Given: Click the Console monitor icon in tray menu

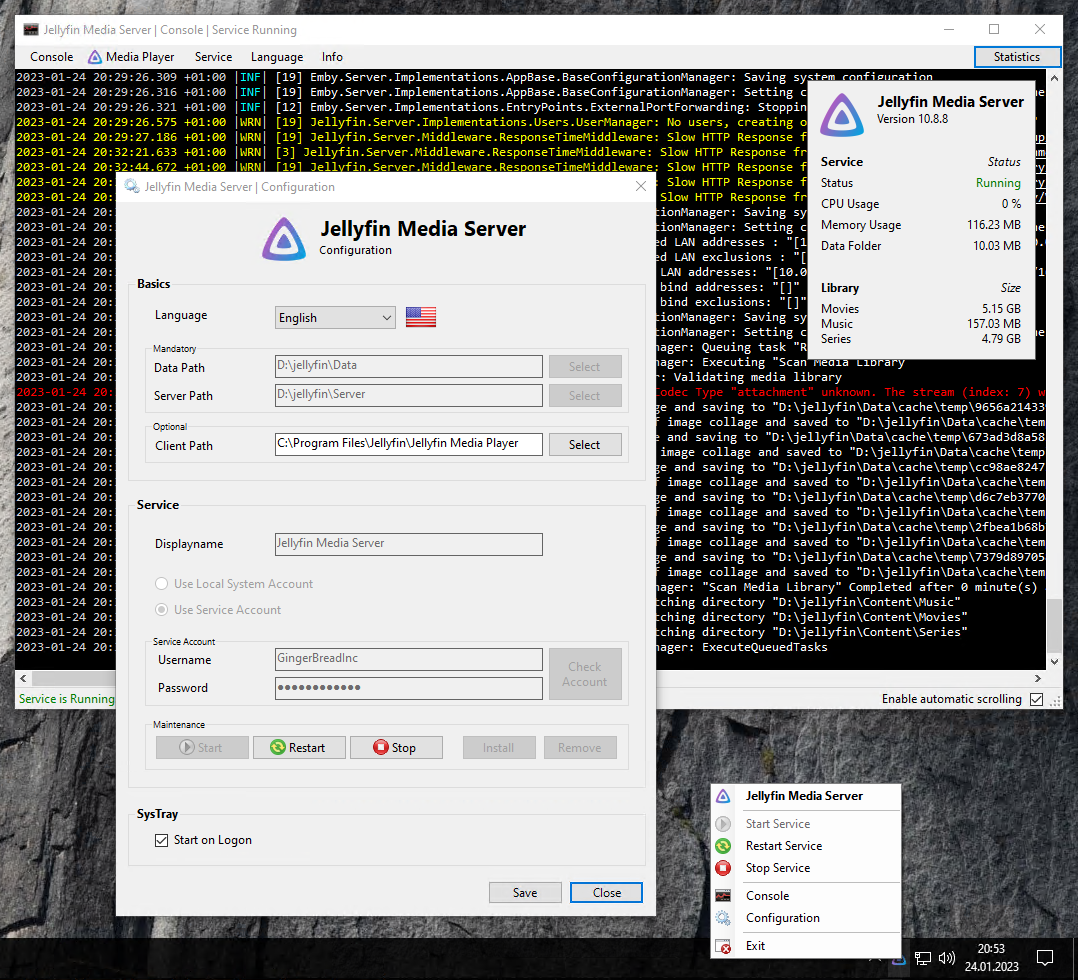Looking at the screenshot, I should tap(723, 895).
